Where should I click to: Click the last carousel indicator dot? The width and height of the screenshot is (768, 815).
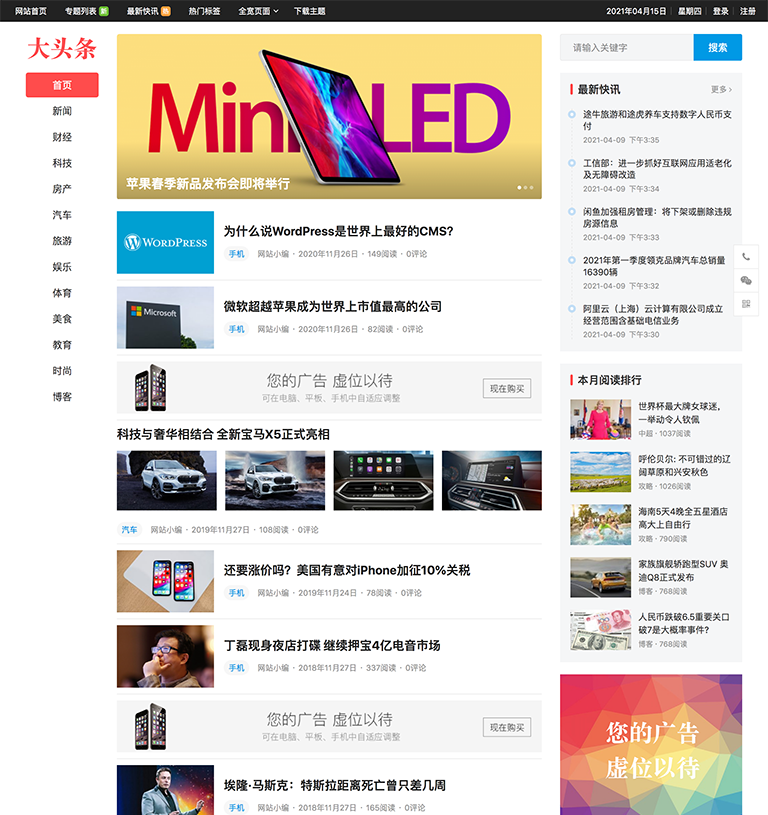tap(532, 187)
